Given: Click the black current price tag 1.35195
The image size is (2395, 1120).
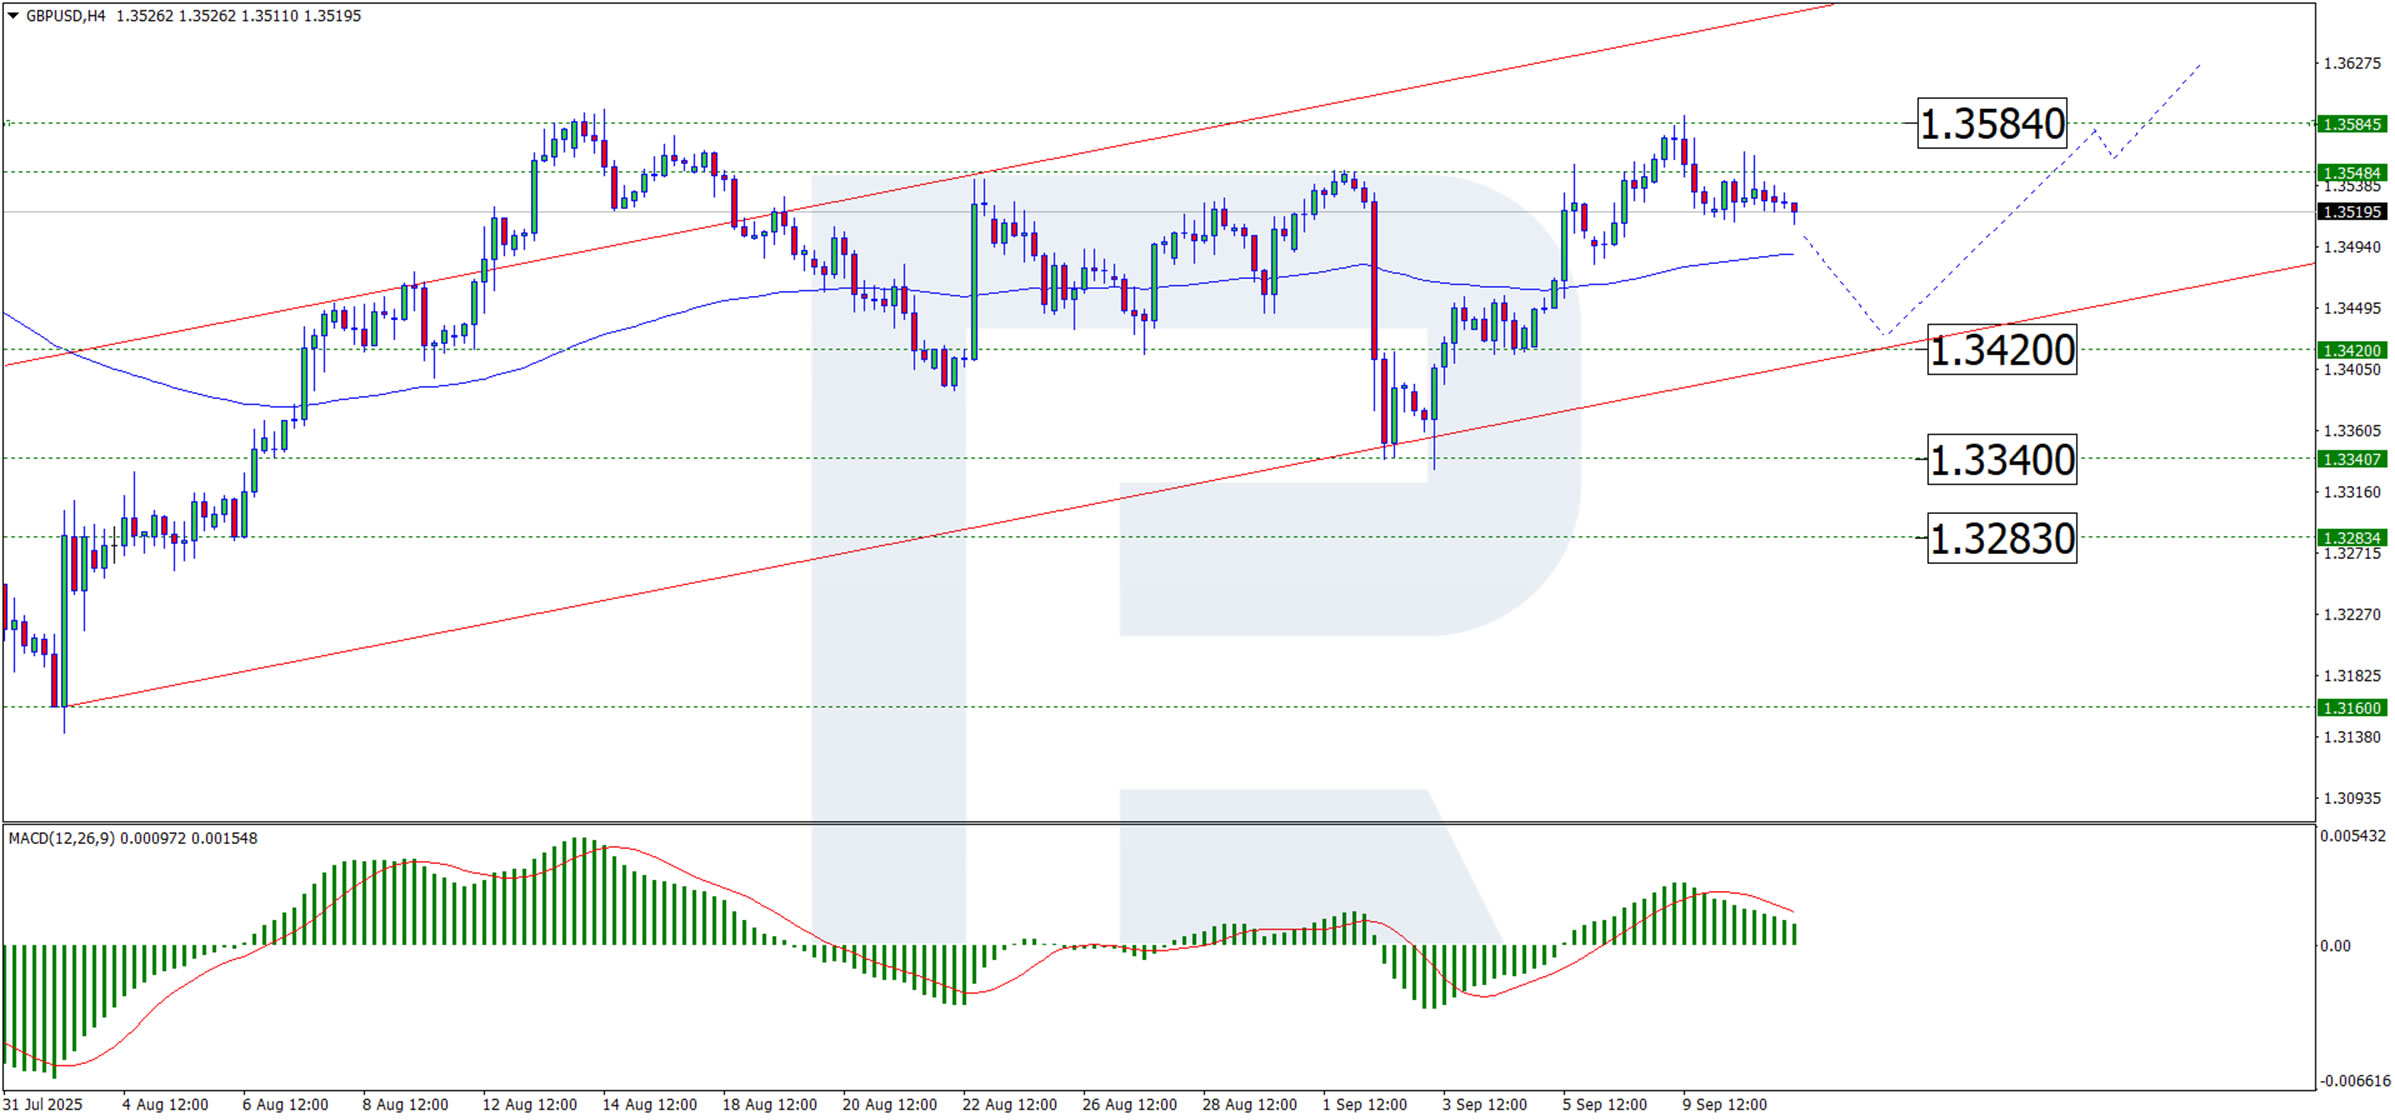Looking at the screenshot, I should [x=2351, y=212].
